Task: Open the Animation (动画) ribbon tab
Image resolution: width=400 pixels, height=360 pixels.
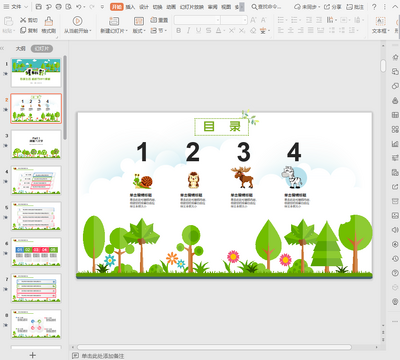Action: (171, 7)
